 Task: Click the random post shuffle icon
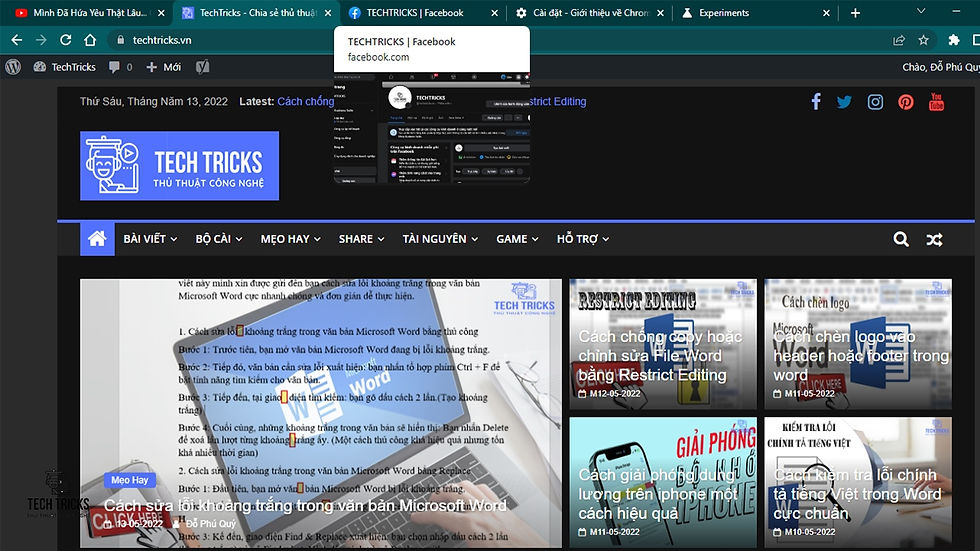934,239
